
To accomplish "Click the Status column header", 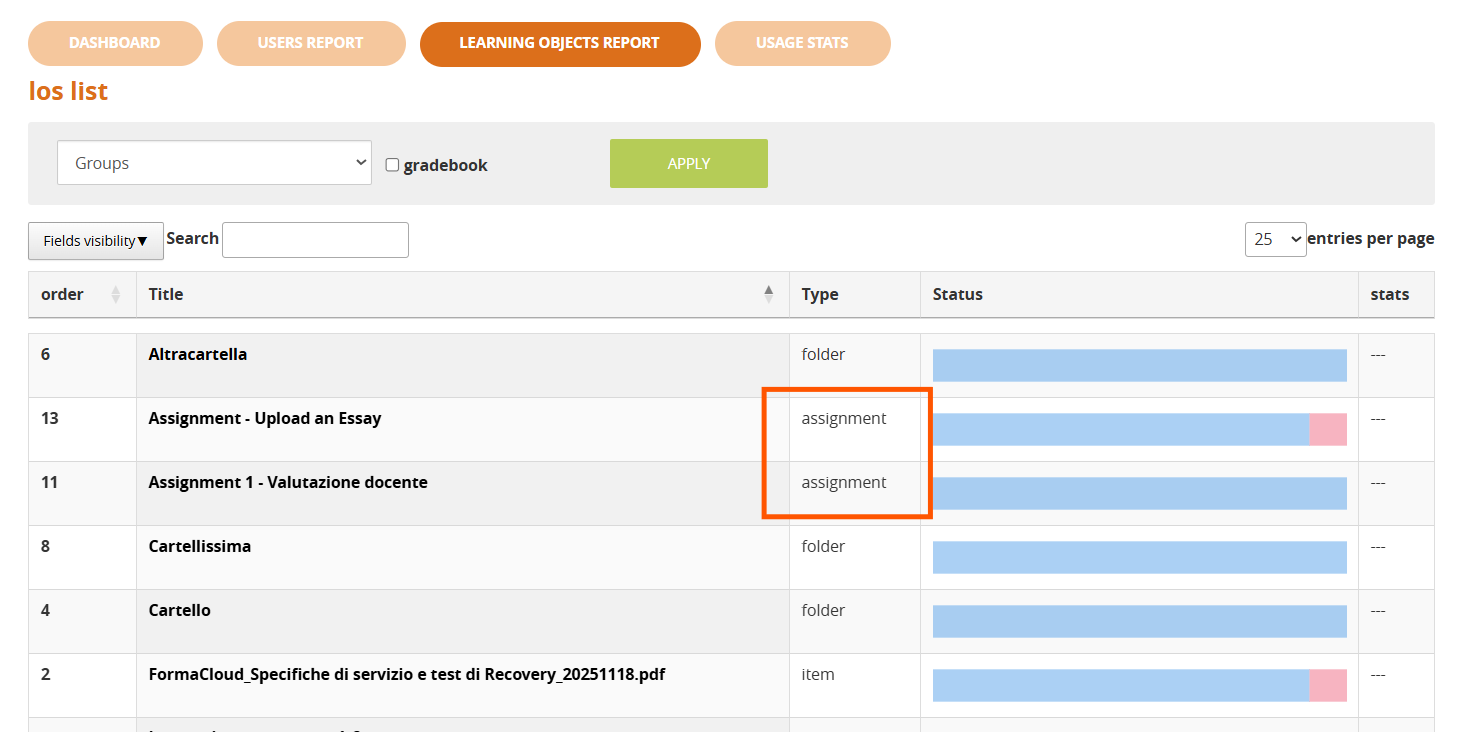I will pyautogui.click(x=958, y=294).
